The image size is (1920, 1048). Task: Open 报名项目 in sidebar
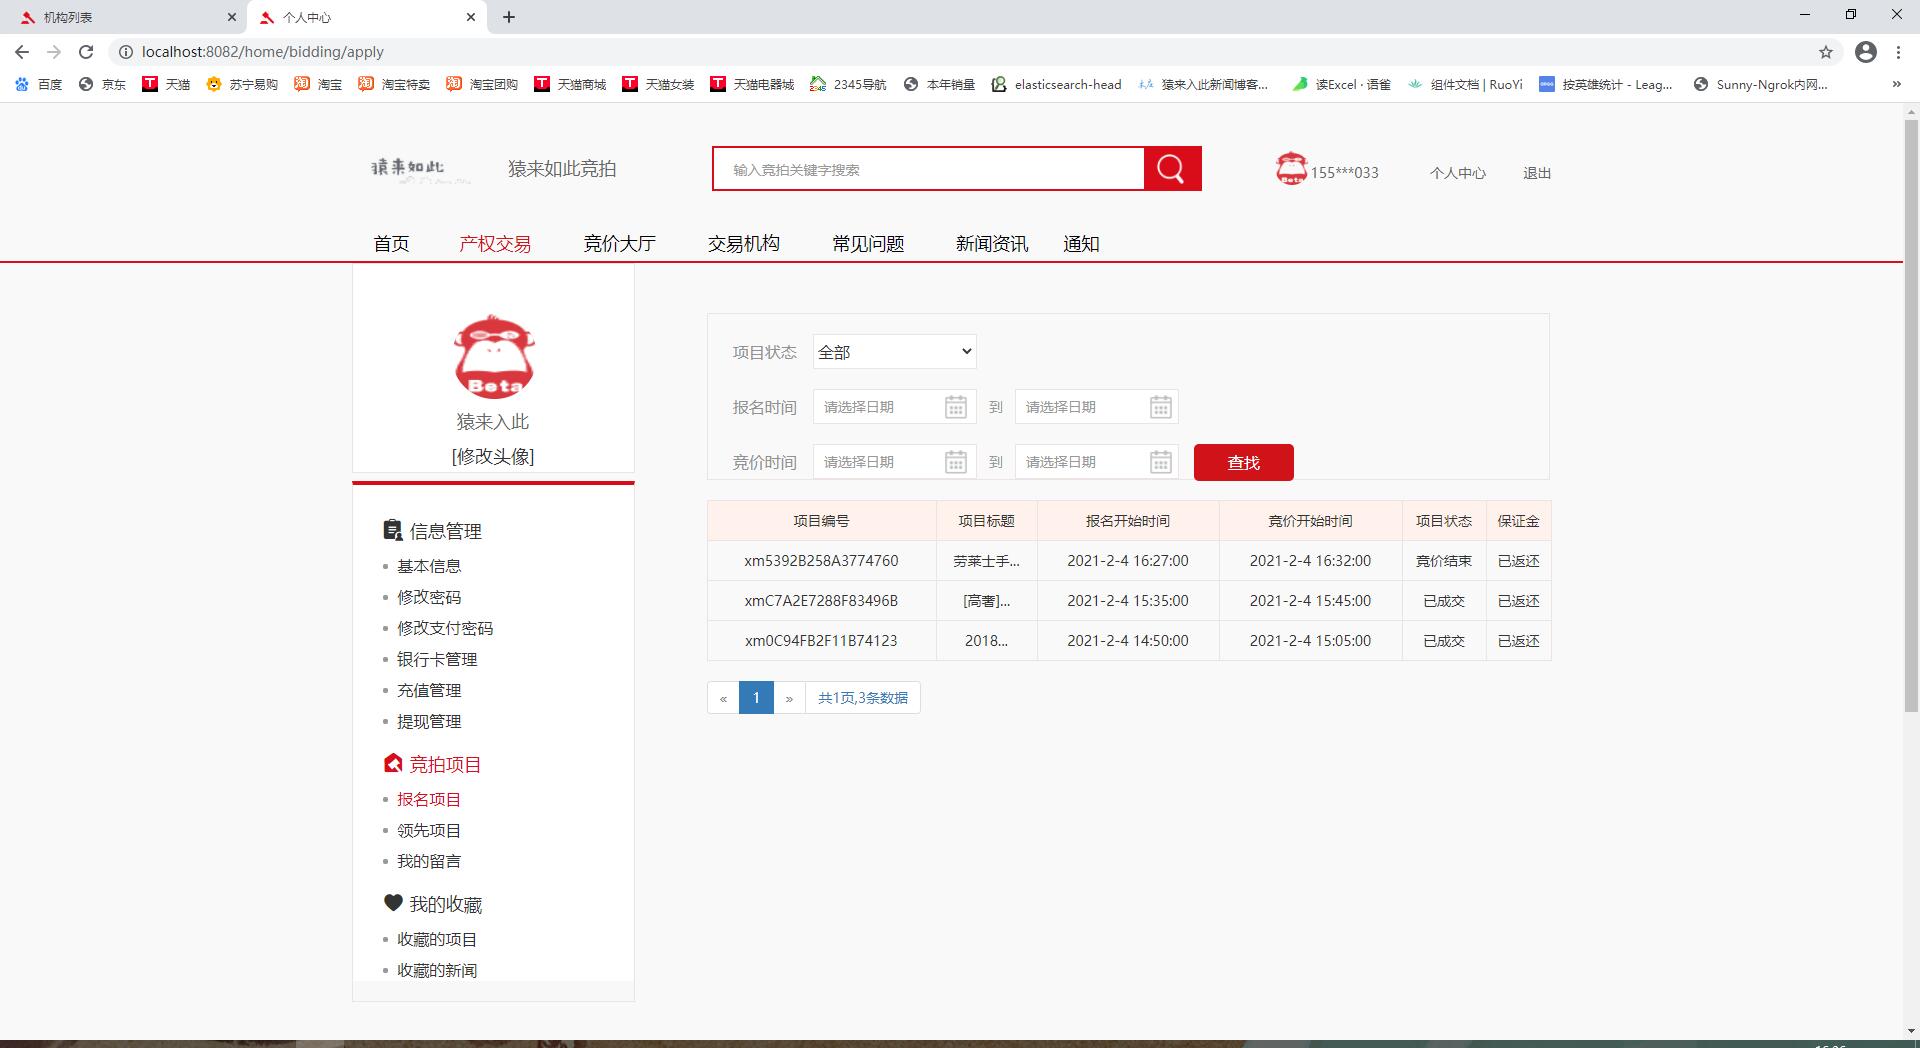pyautogui.click(x=429, y=799)
